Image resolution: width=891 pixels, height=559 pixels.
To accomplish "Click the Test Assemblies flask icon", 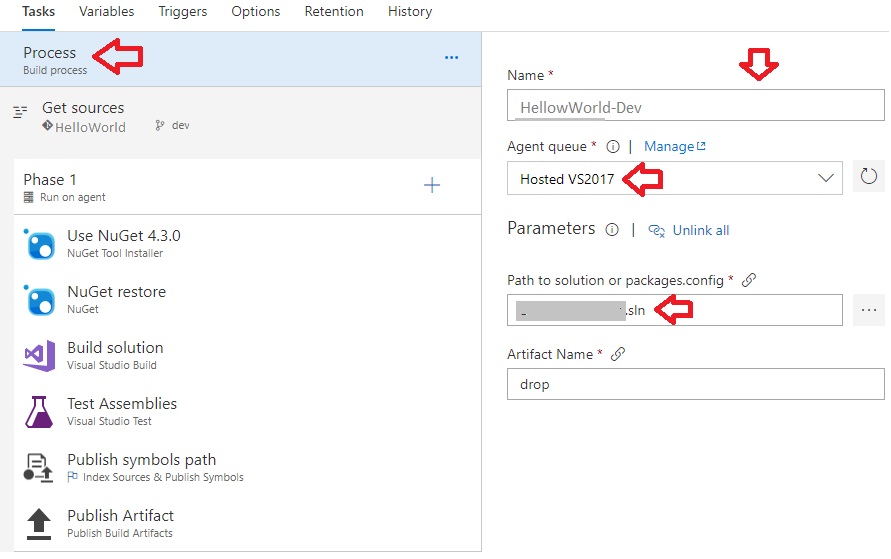I will tap(40, 412).
